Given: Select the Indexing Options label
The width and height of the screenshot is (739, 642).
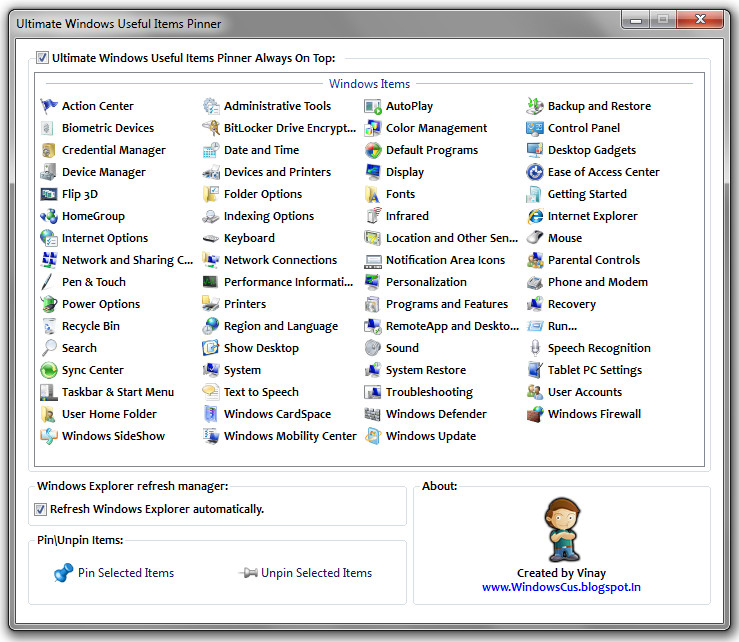Looking at the screenshot, I should [269, 216].
